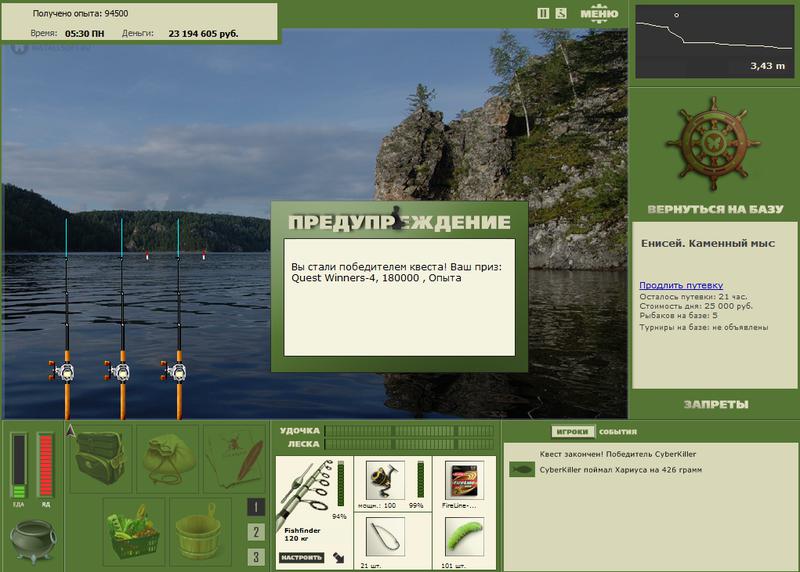Click the third fishing rod reel
The width and height of the screenshot is (800, 572).
tap(174, 371)
